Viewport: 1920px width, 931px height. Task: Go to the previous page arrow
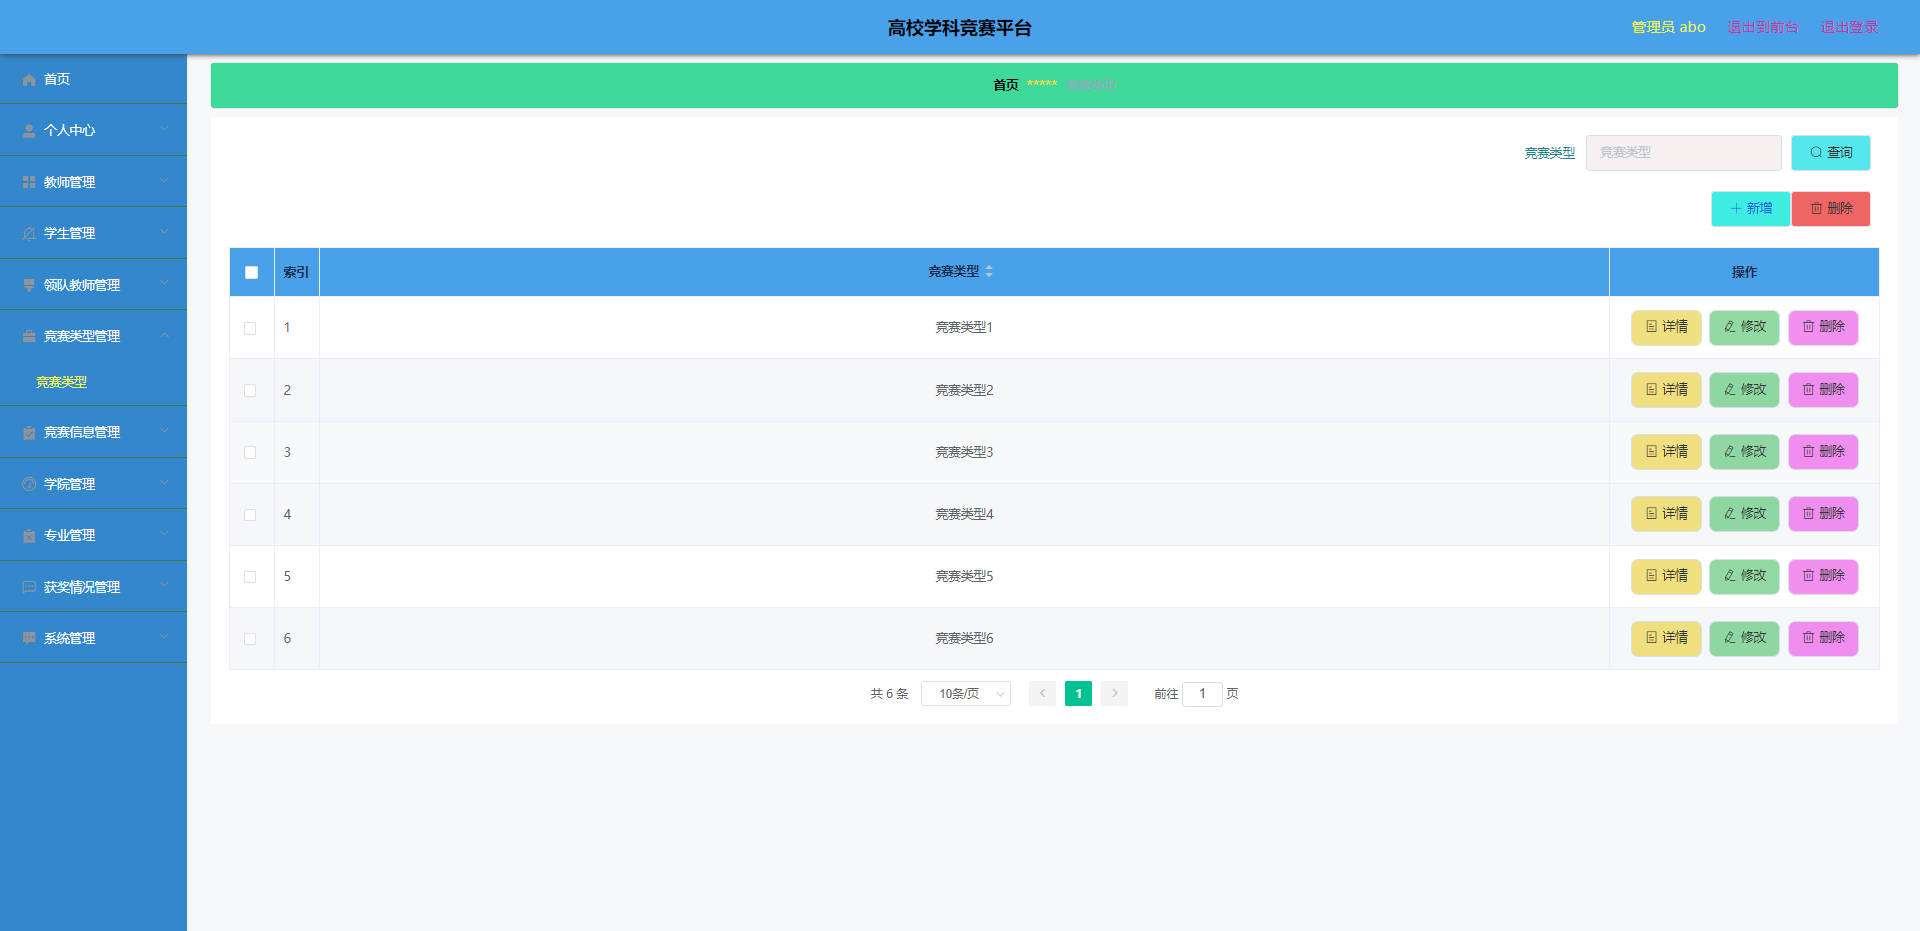[x=1042, y=694]
